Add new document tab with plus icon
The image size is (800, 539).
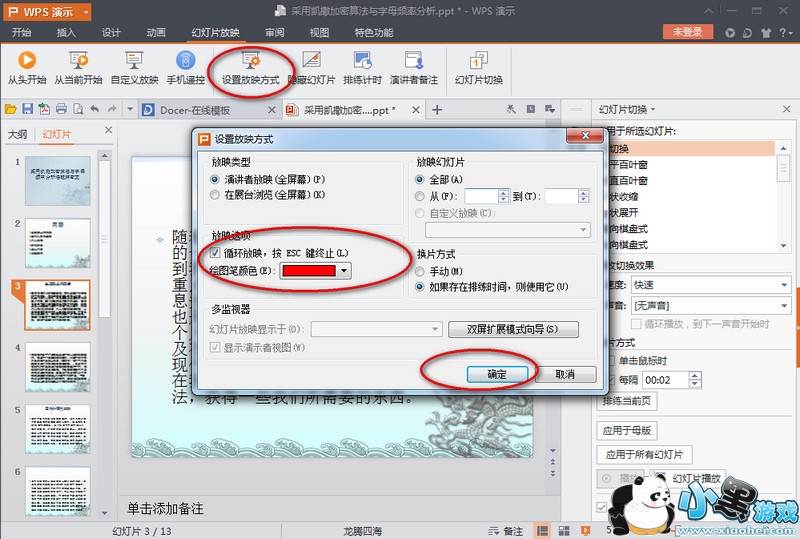pyautogui.click(x=437, y=110)
